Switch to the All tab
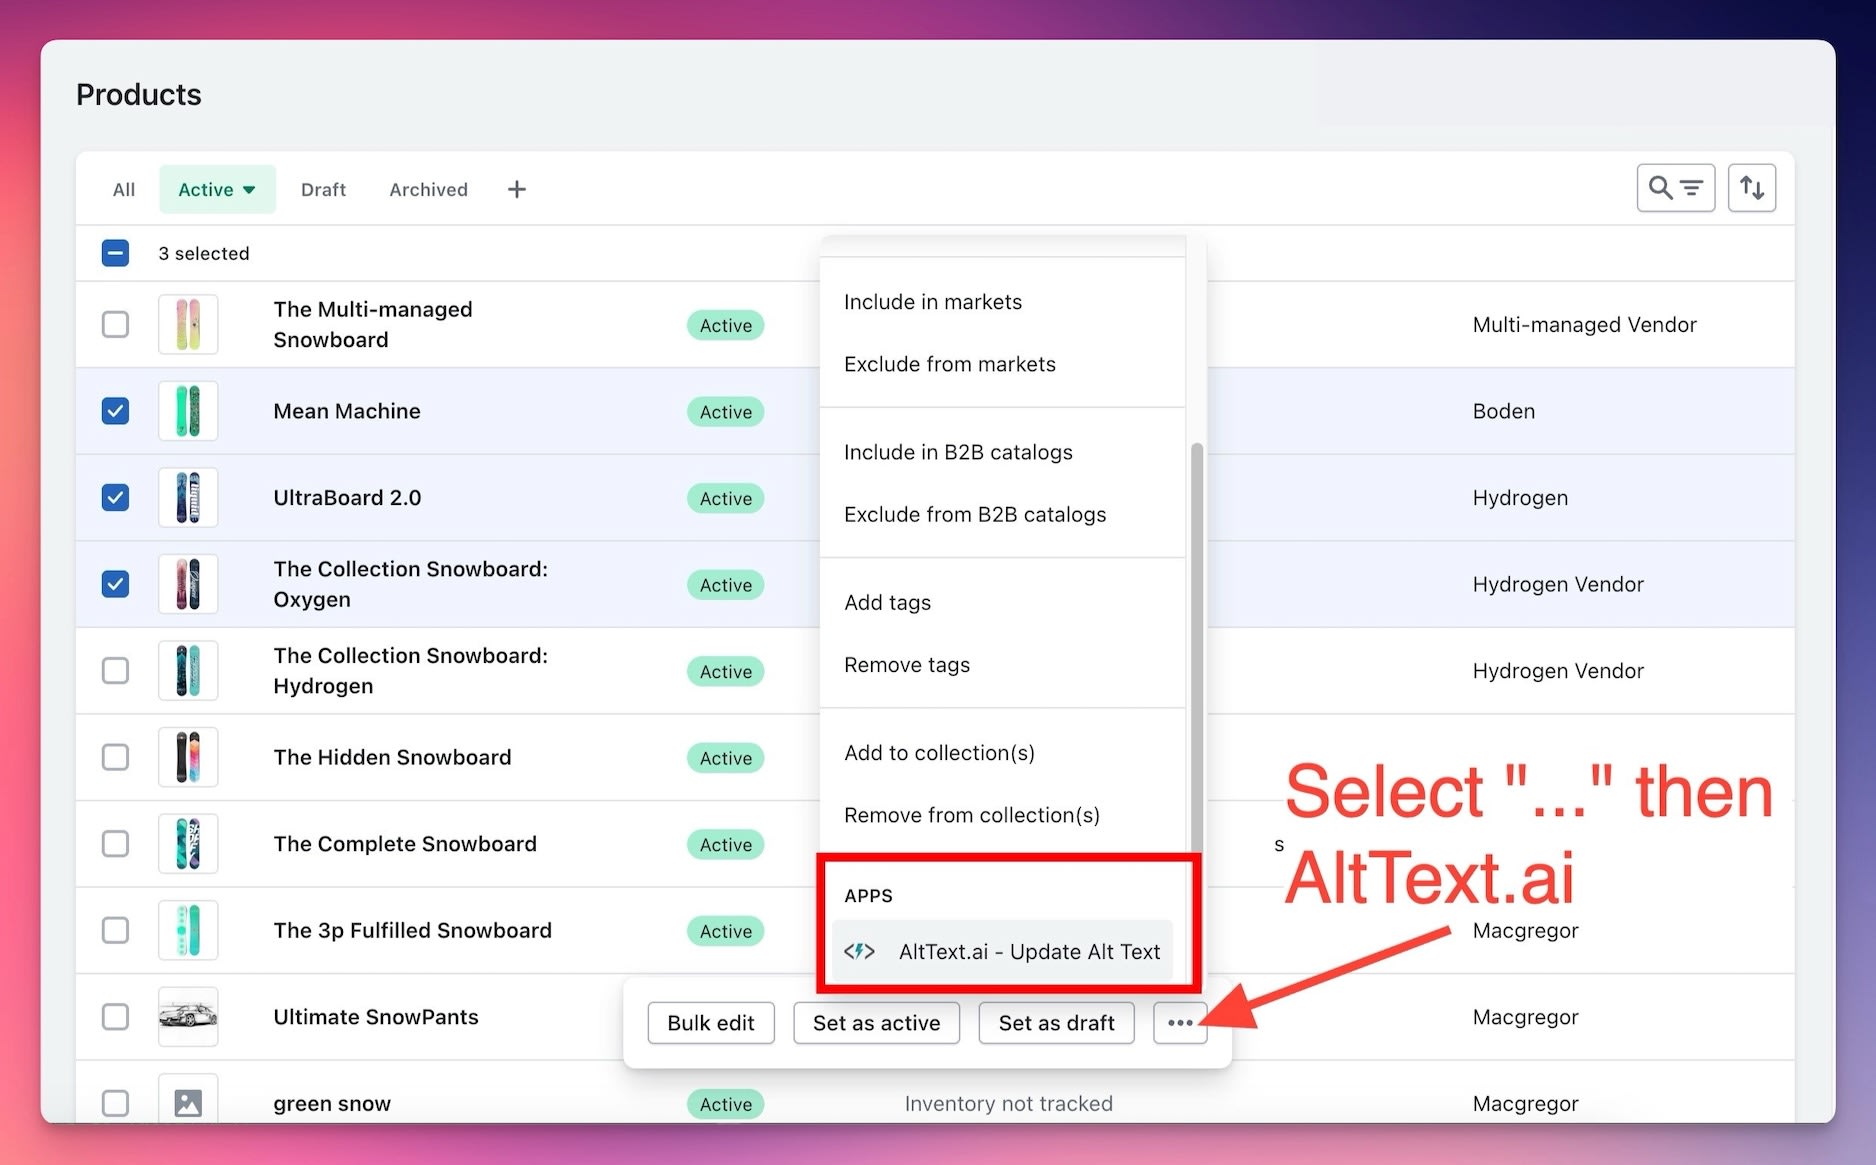This screenshot has height=1165, width=1876. click(124, 190)
